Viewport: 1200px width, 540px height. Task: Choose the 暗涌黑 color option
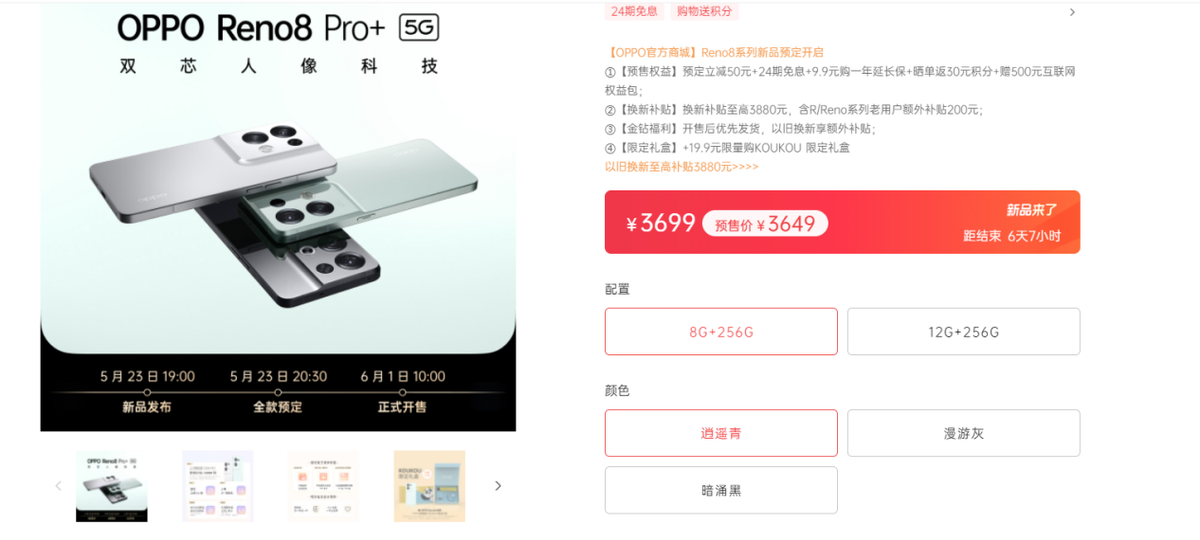721,490
